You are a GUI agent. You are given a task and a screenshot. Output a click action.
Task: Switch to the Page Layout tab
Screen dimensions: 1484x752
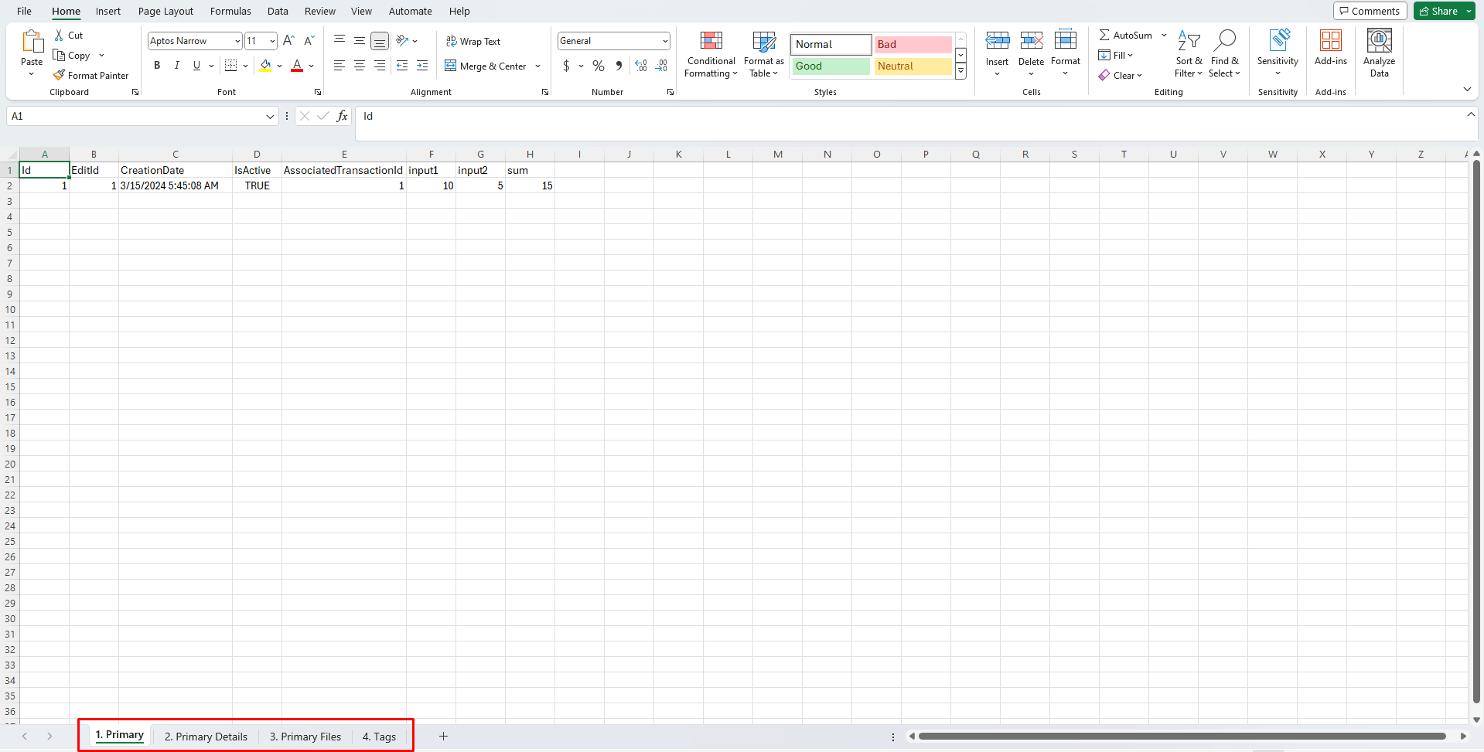pyautogui.click(x=166, y=11)
